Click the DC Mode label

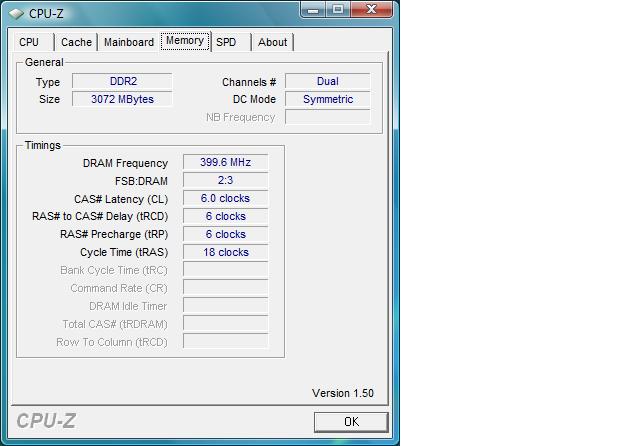tap(254, 99)
